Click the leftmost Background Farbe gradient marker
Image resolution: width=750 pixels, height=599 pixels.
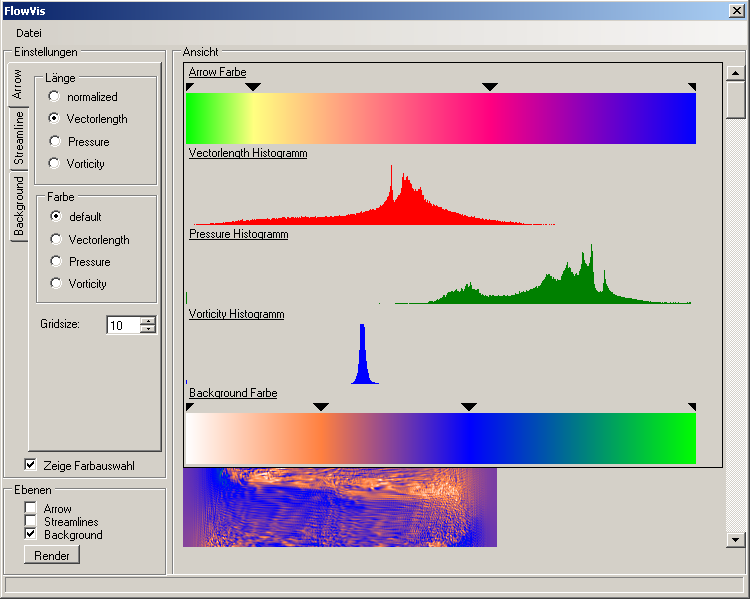click(189, 407)
